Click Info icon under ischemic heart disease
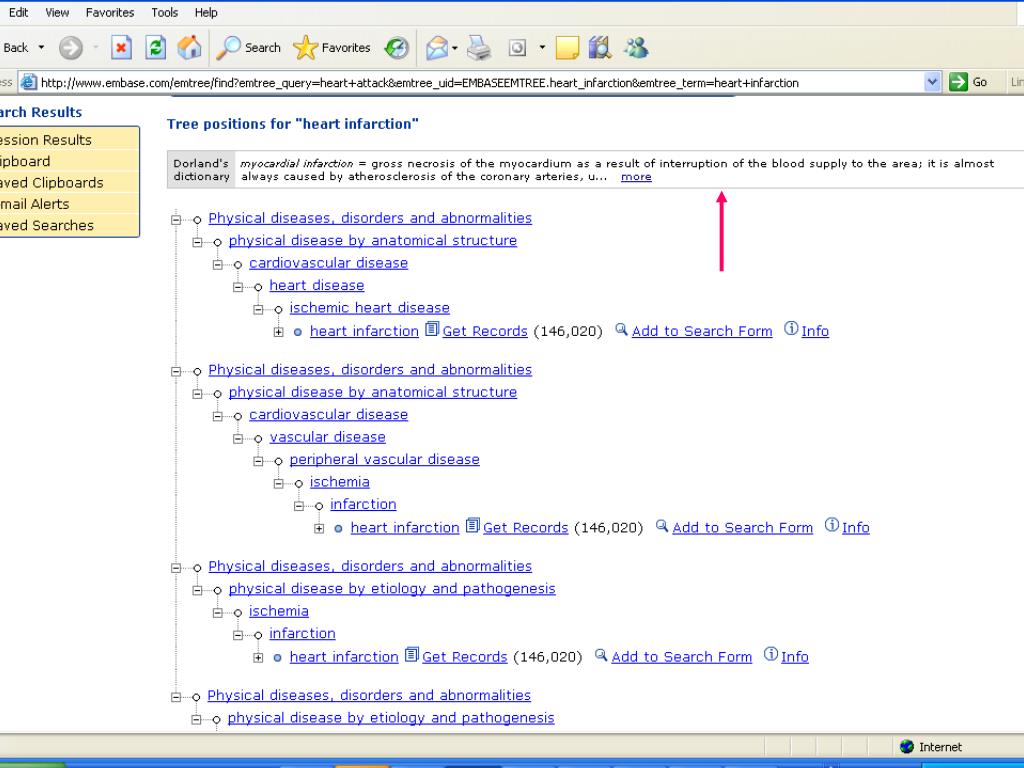 pos(806,331)
